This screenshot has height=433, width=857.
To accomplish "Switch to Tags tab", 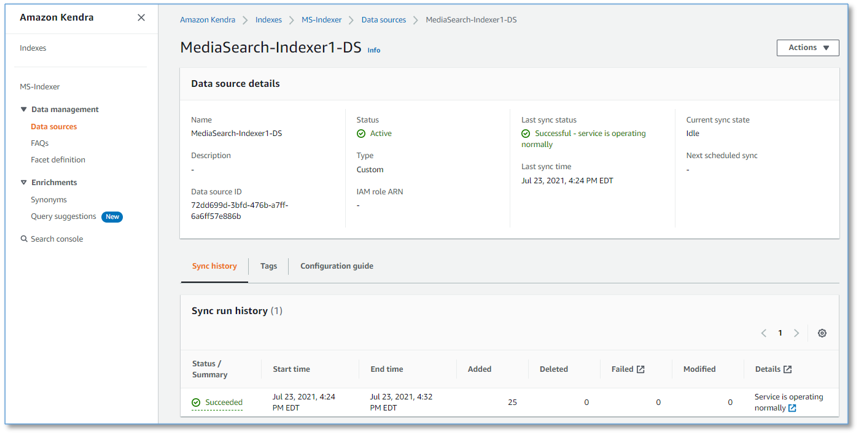I will [268, 266].
